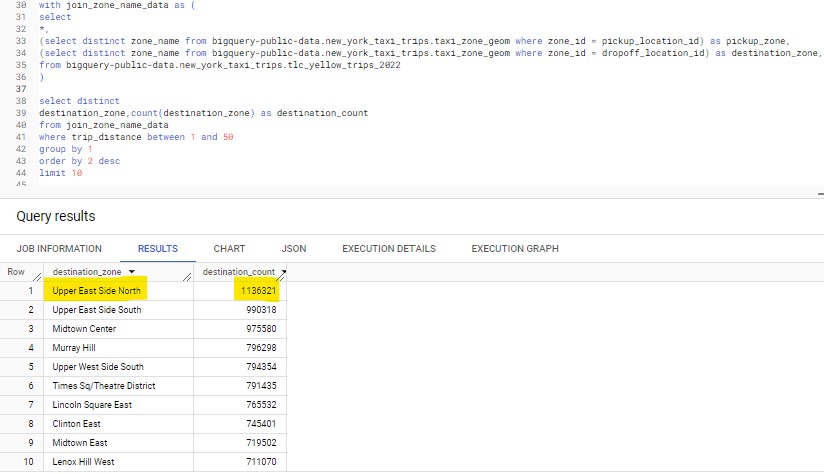Select the Times Sq/Theatre District cell
This screenshot has width=824, height=474.
click(x=104, y=386)
